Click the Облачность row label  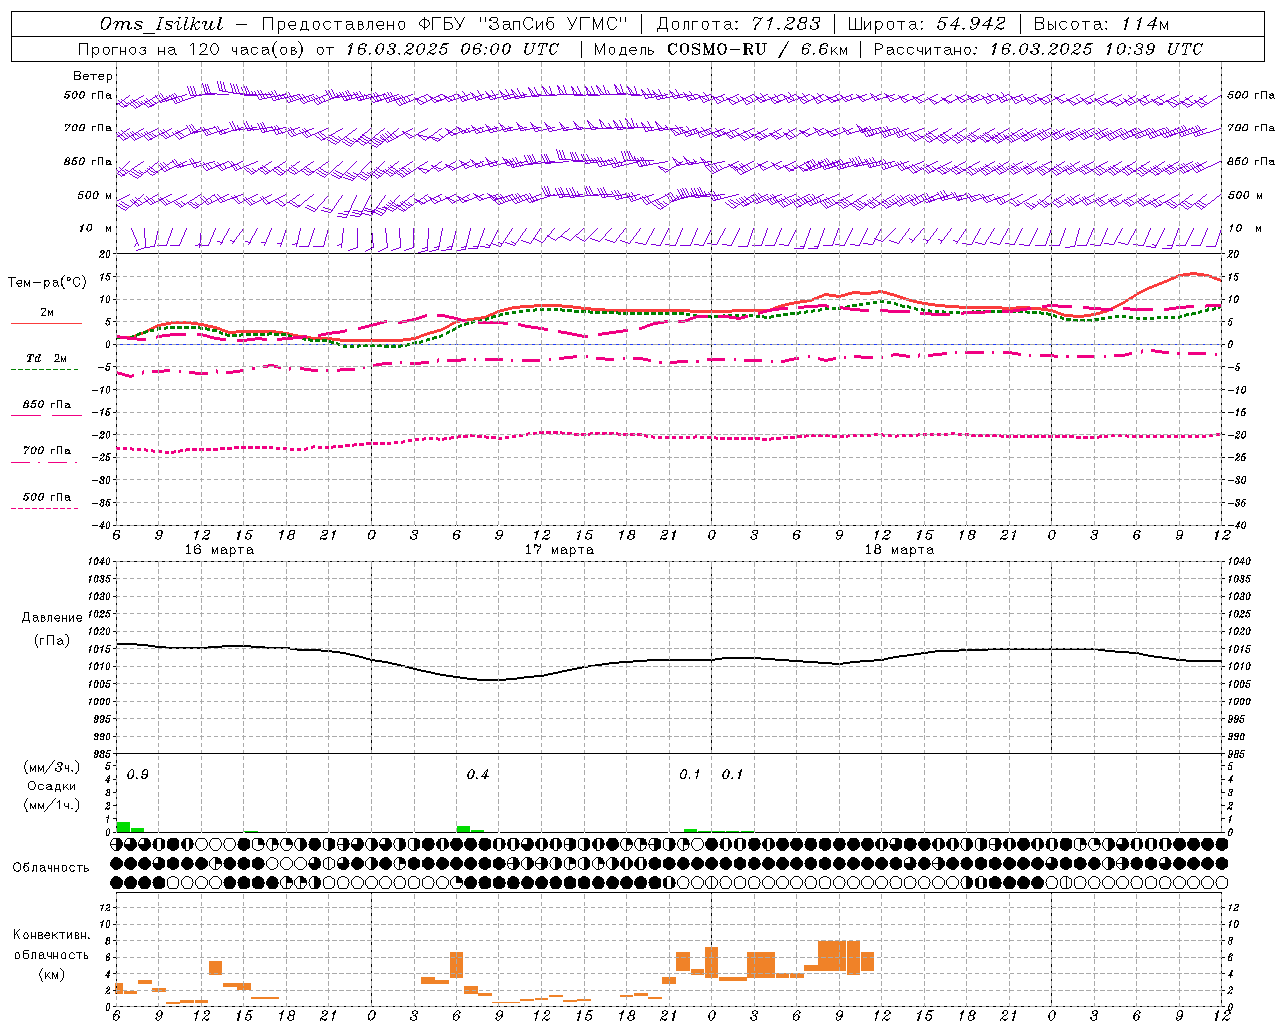[51, 868]
